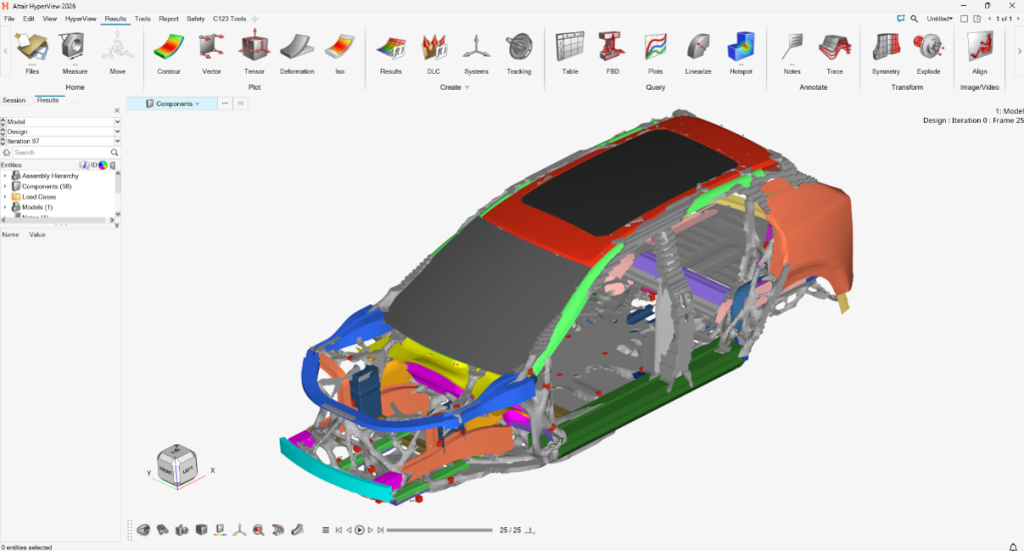The image size is (1024, 551).
Task: Open the Linearize tool
Action: point(698,52)
